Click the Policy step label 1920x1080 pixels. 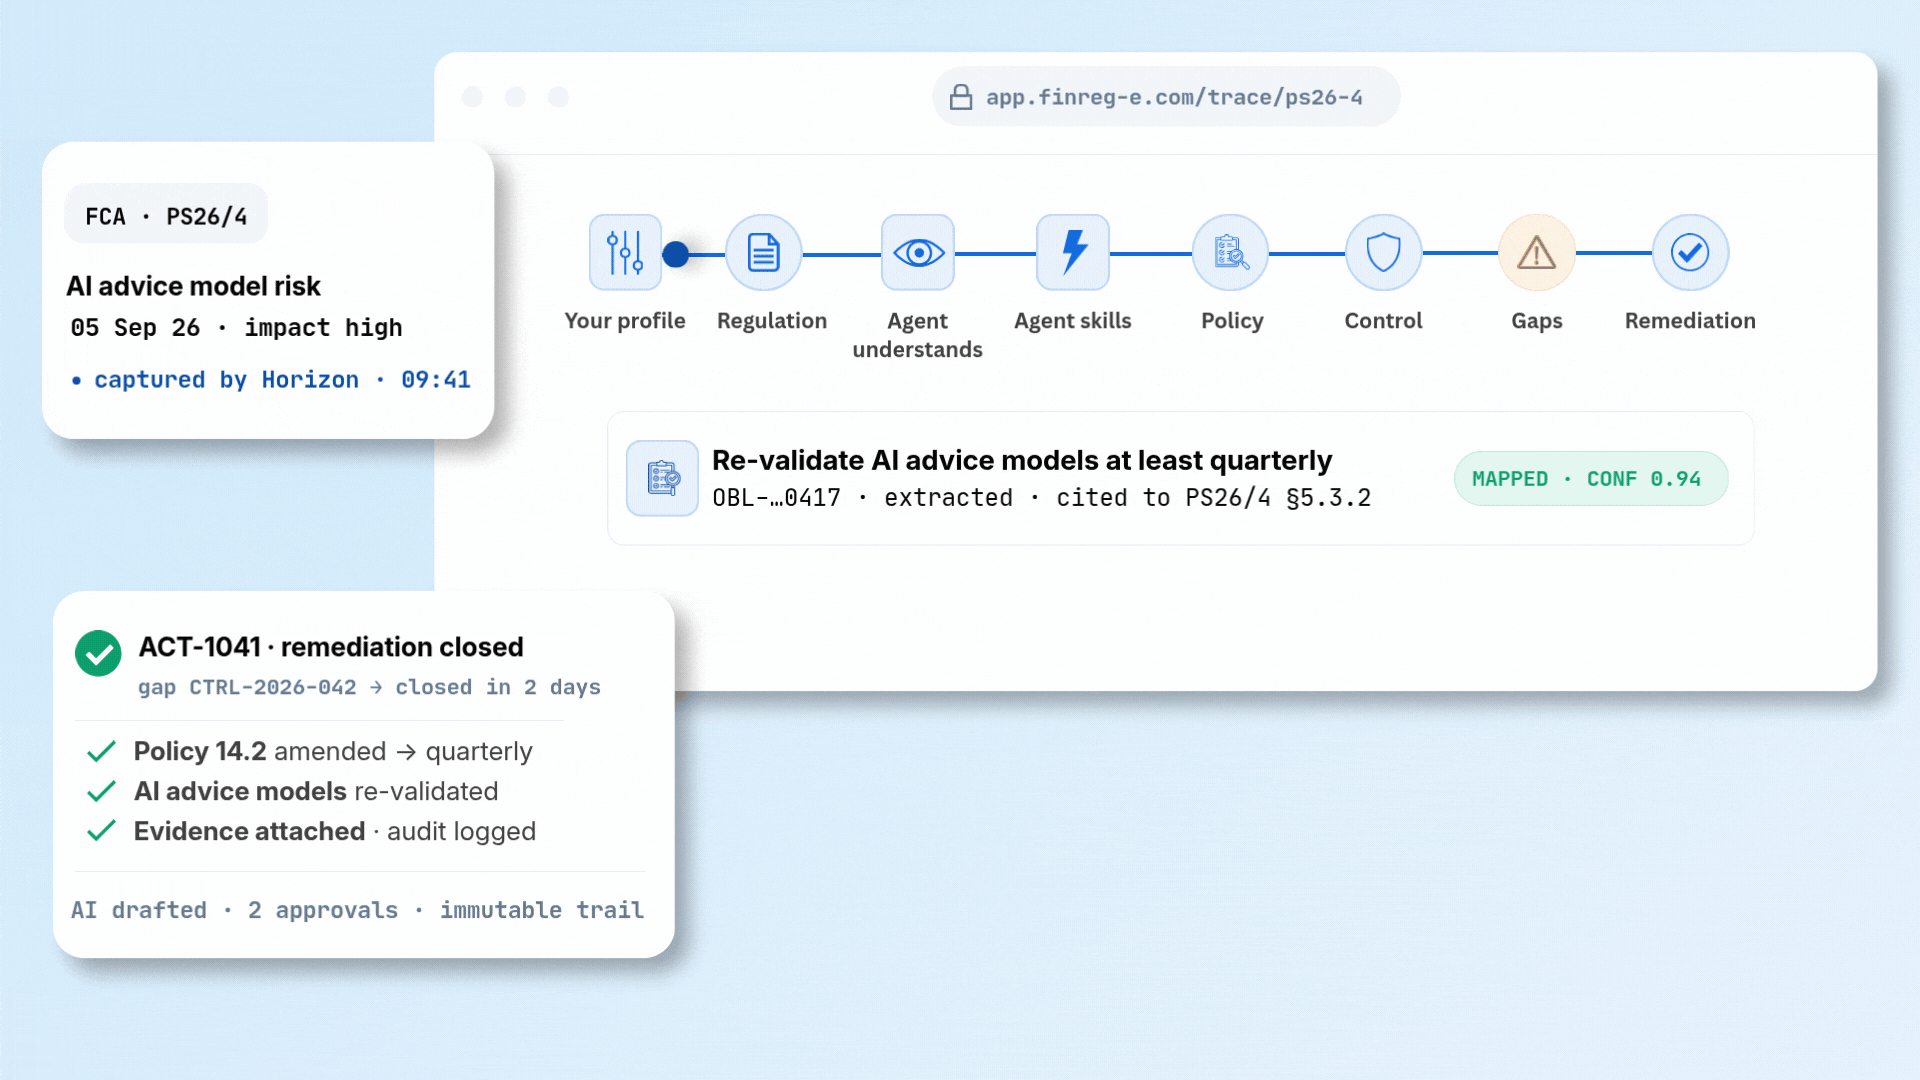click(1232, 321)
